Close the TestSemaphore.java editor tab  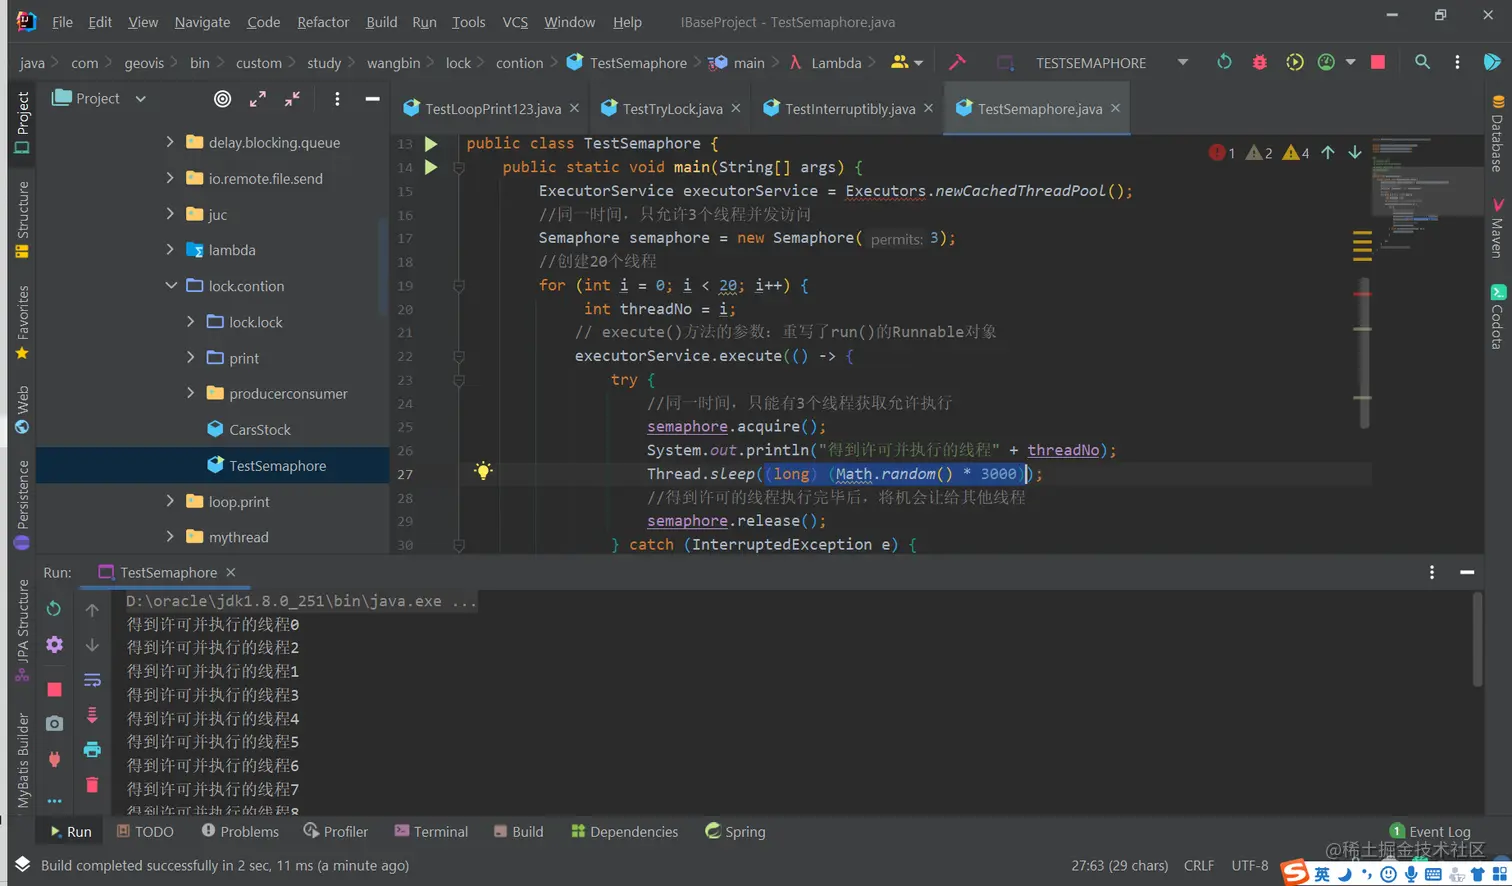[x=1115, y=108]
